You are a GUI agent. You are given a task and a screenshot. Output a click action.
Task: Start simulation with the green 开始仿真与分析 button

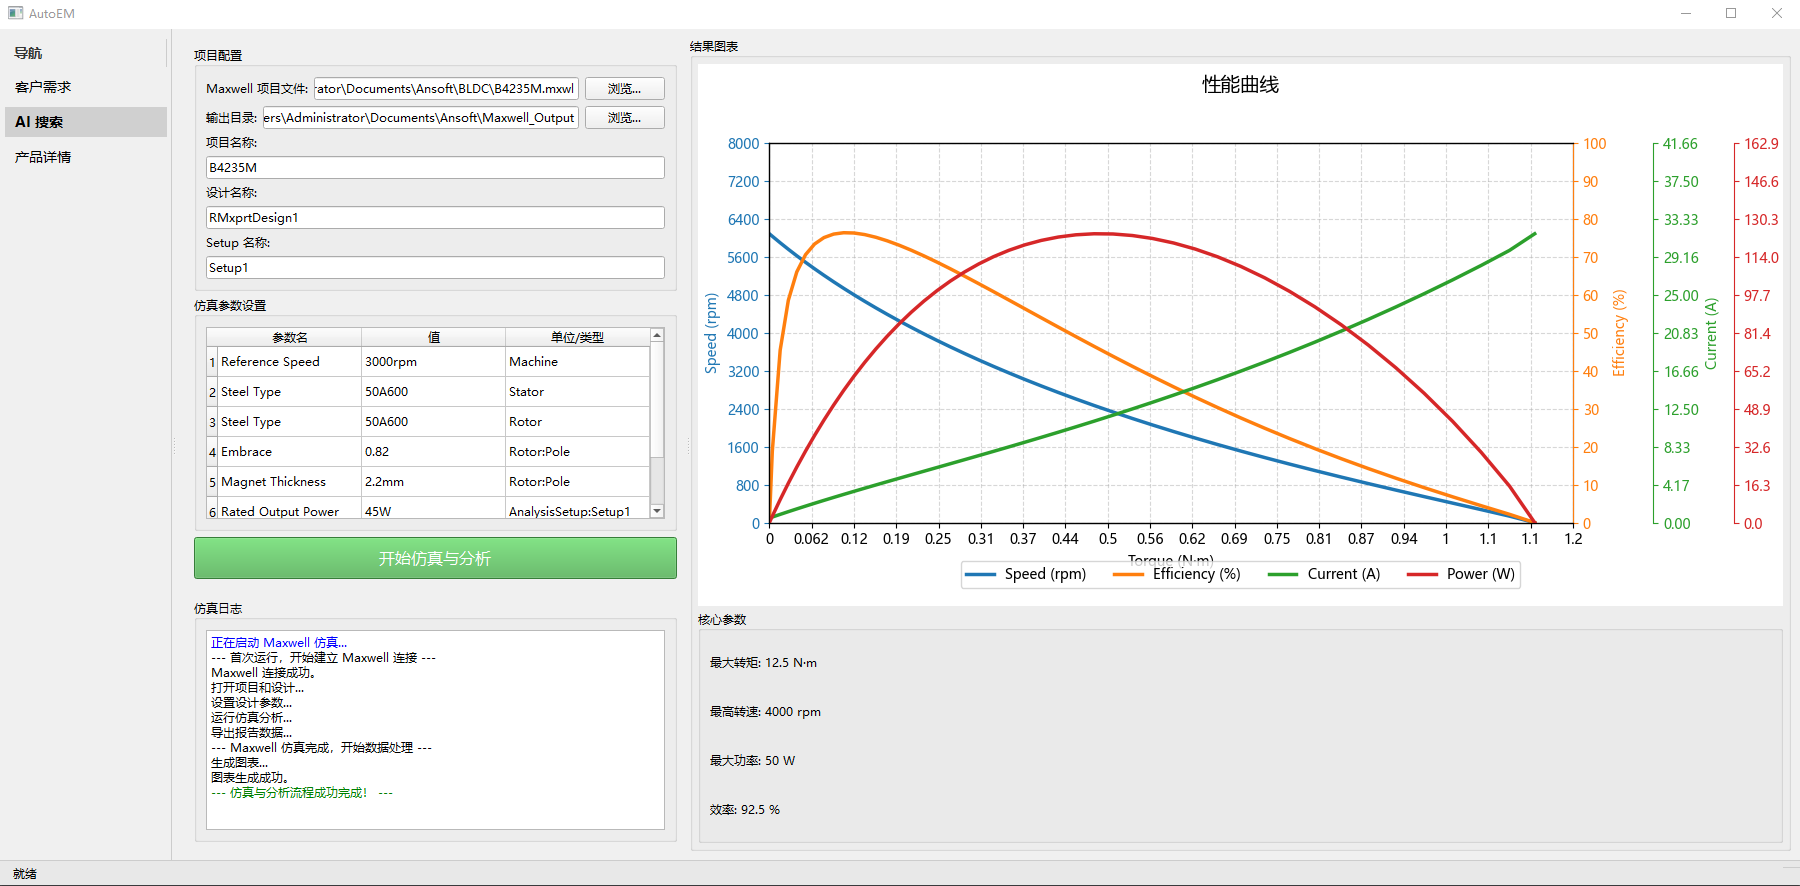pyautogui.click(x=435, y=558)
